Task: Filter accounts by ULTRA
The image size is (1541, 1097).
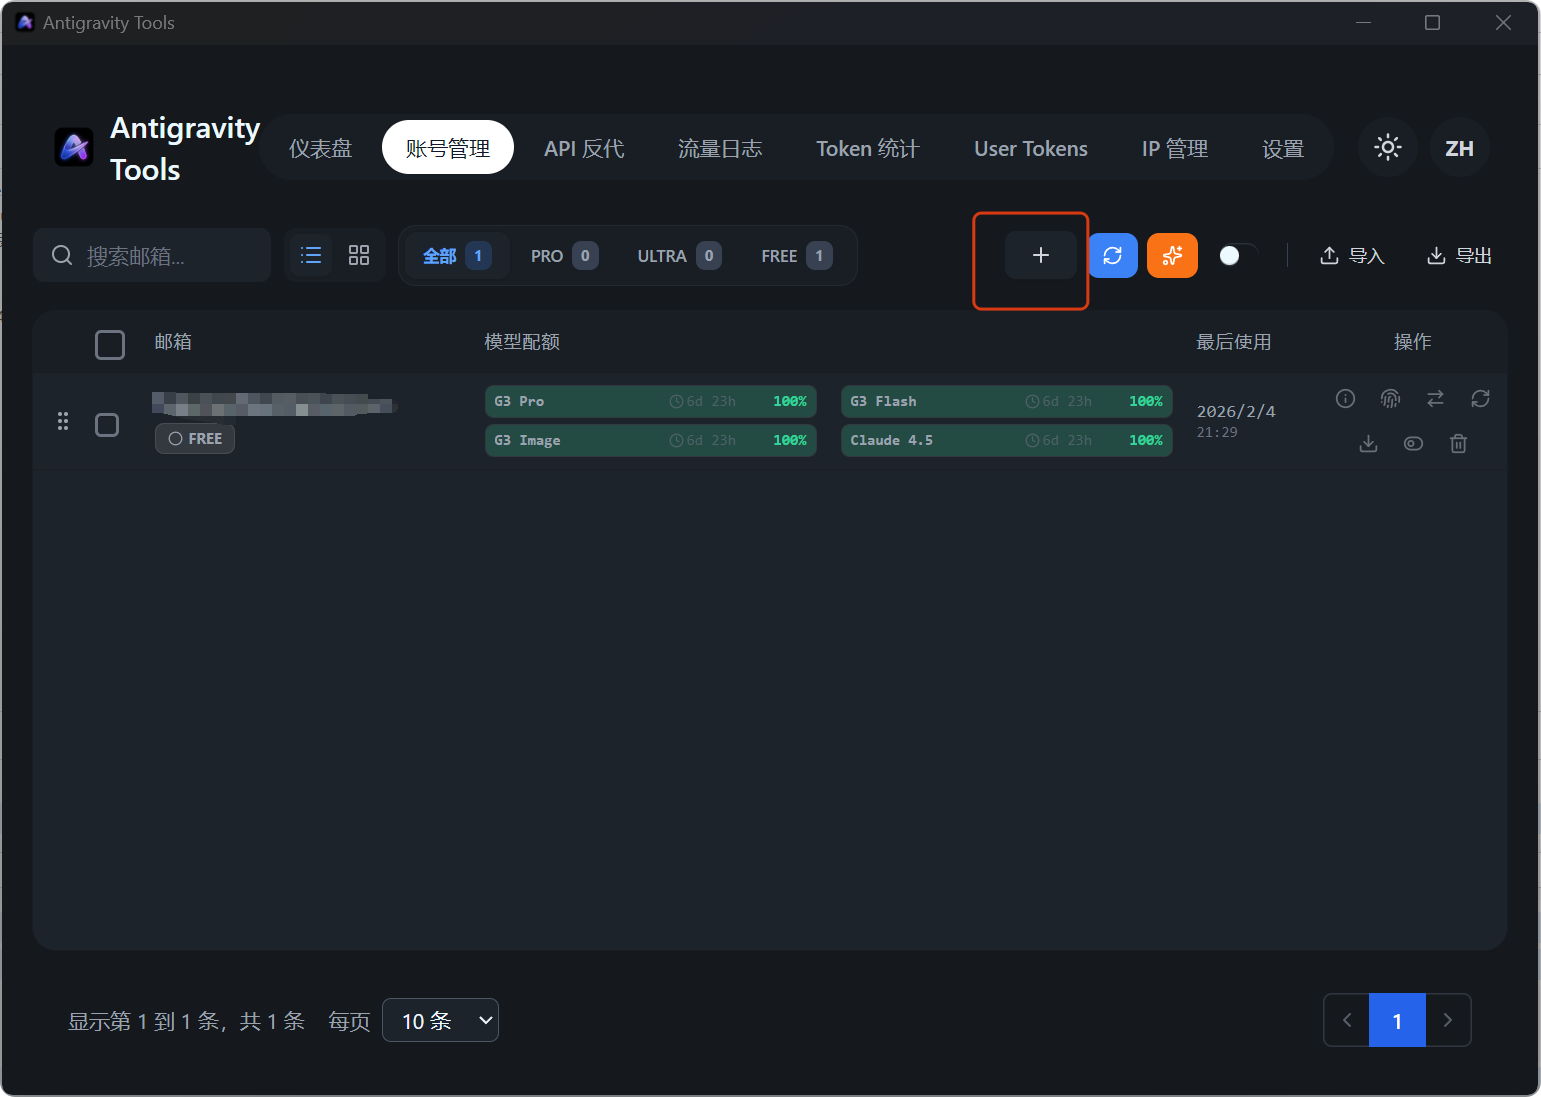Action: pos(679,256)
